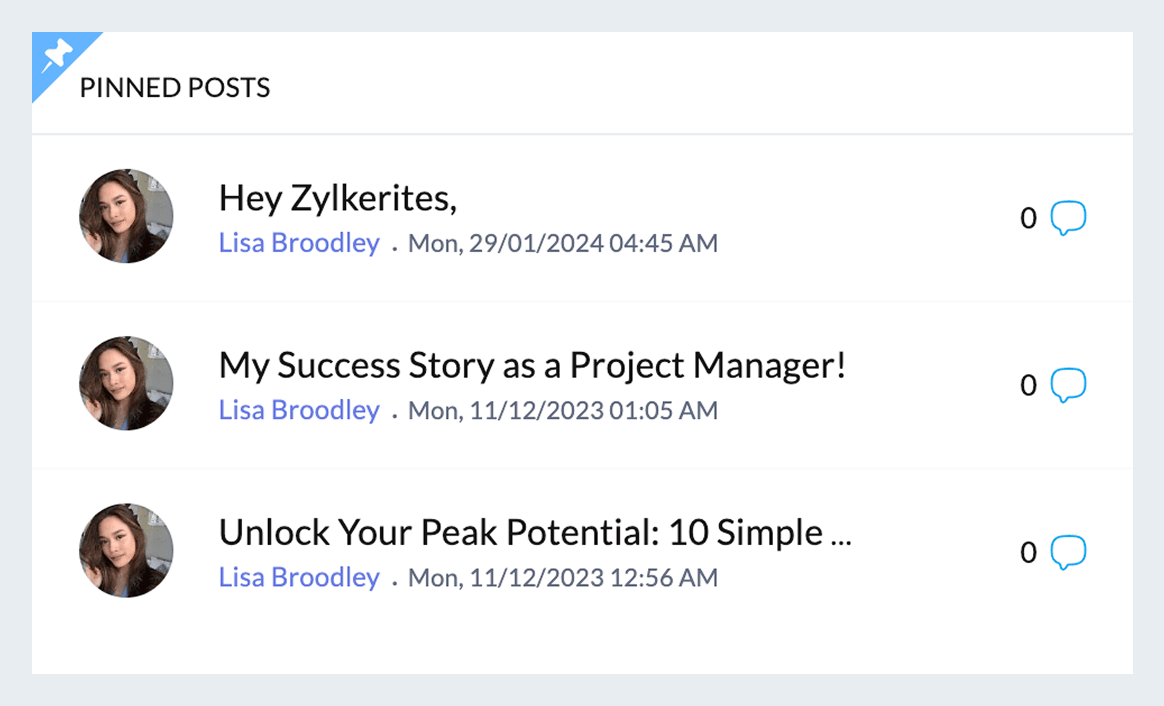
Task: Open My Success Story as a Project Manager
Action: [532, 365]
